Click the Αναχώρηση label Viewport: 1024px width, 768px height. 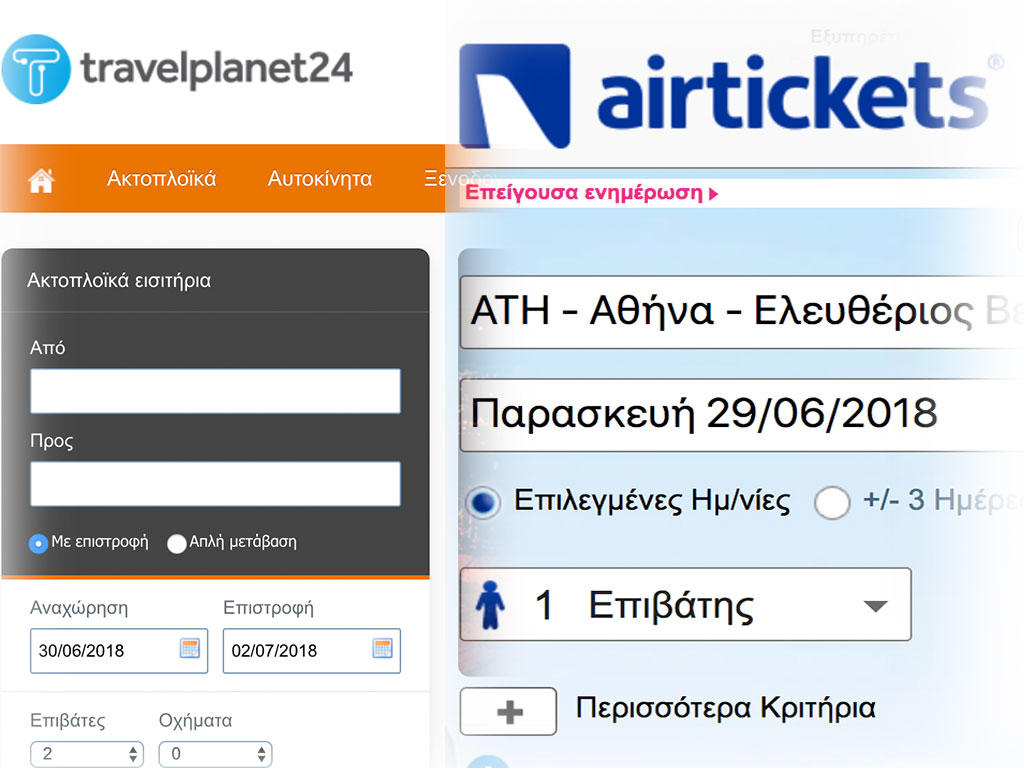click(79, 608)
